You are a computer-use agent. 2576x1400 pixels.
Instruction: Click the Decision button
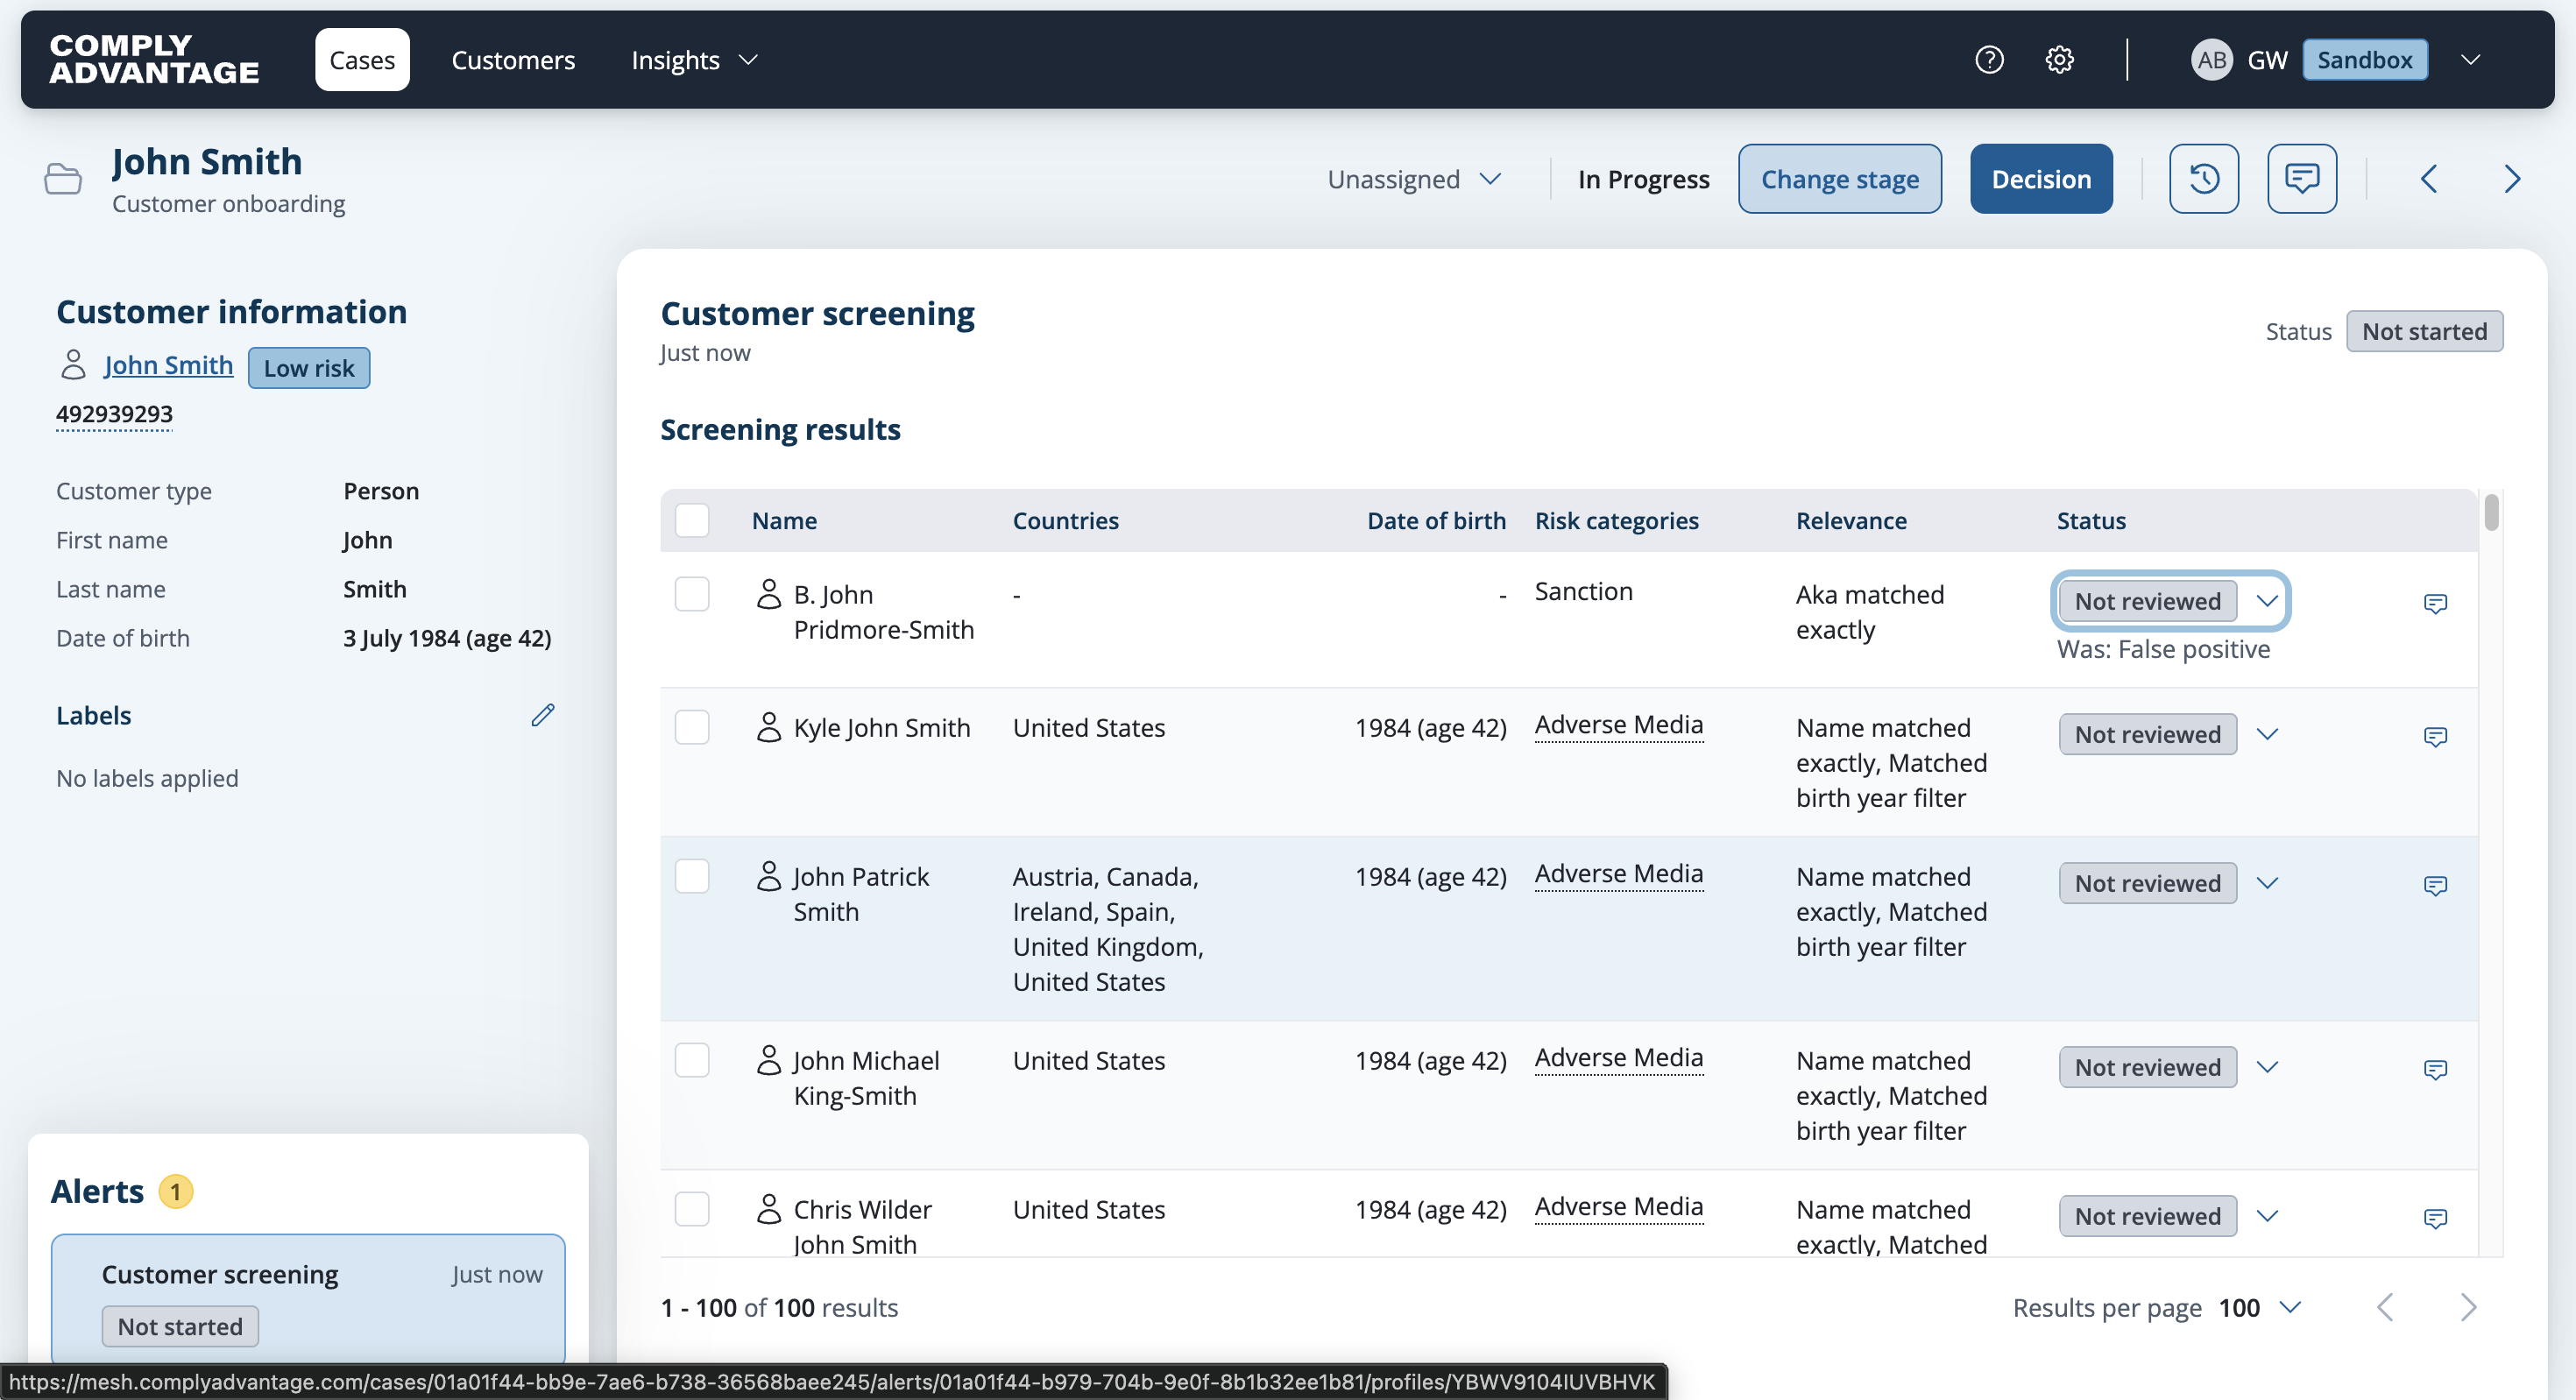coord(2041,179)
